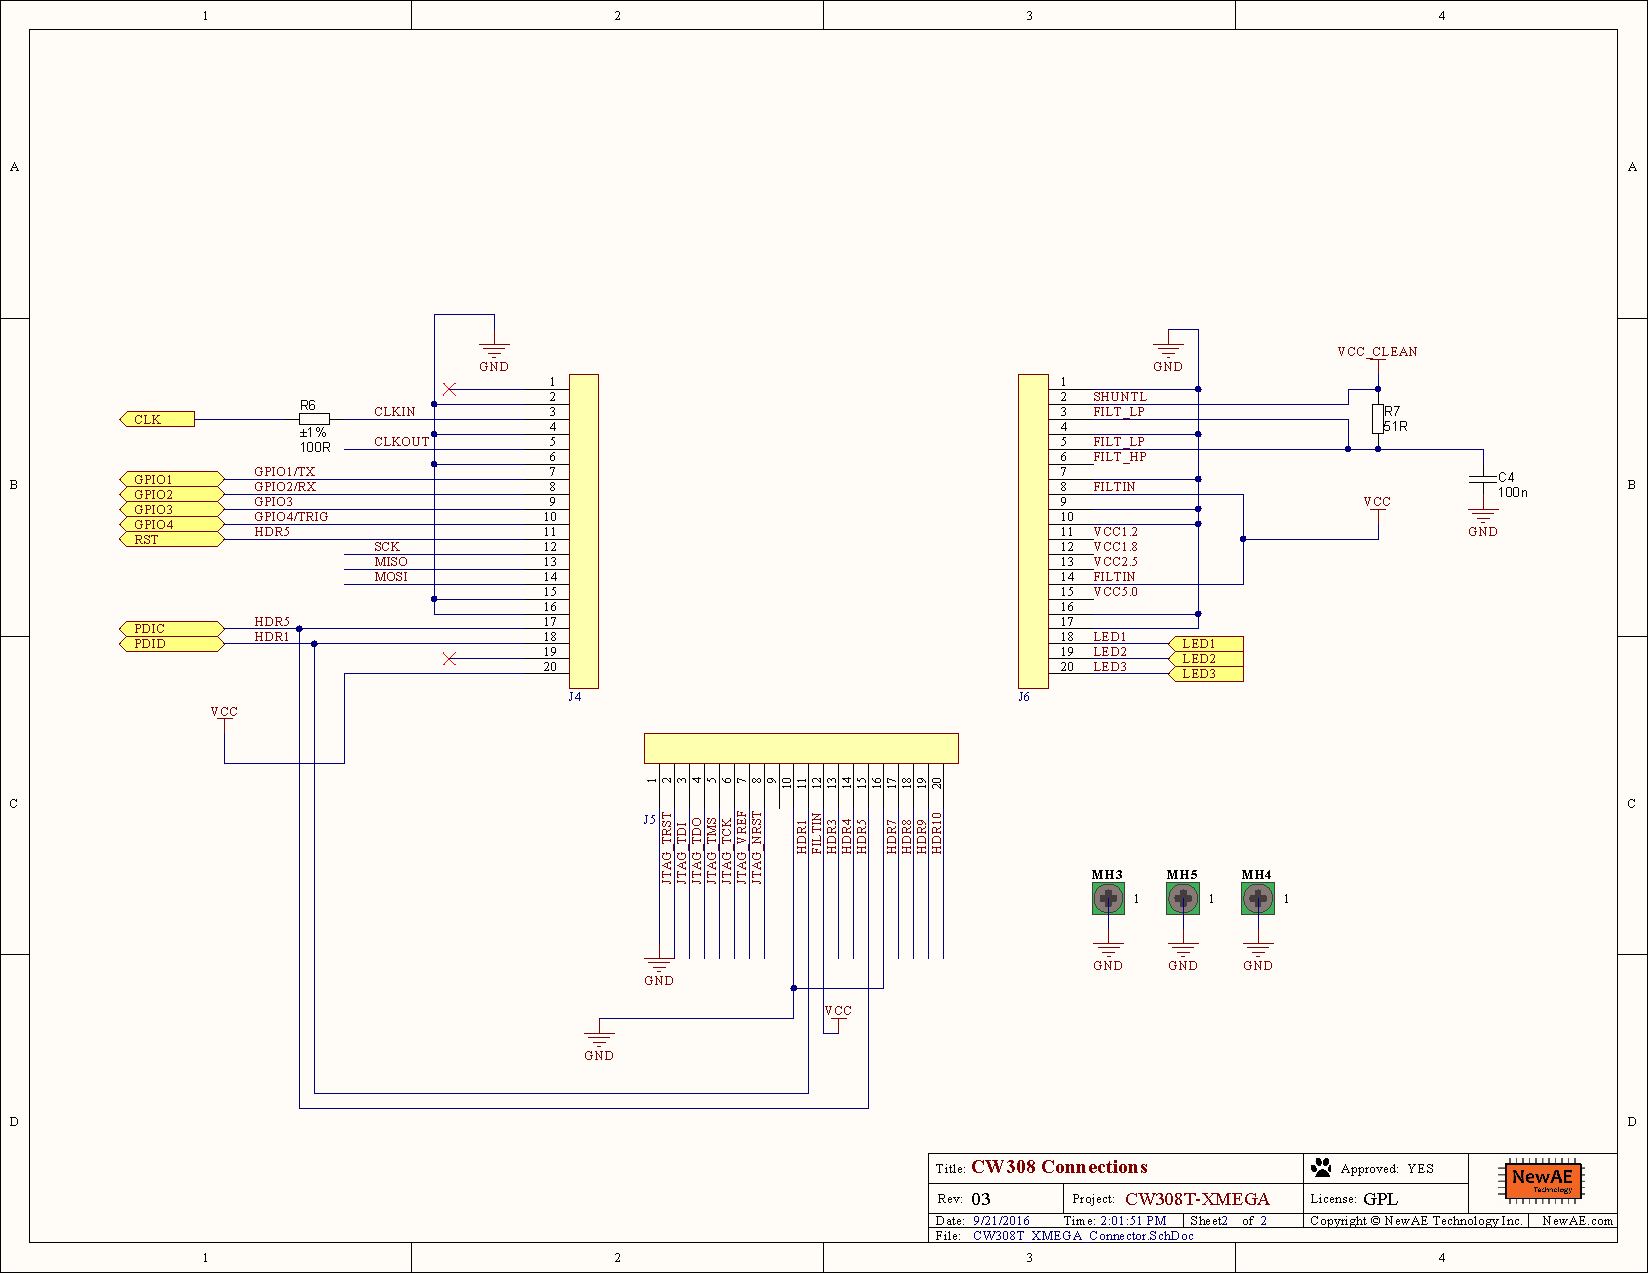1650x1275 pixels.
Task: Click the file name in title block
Action: pyautogui.click(x=1083, y=1236)
